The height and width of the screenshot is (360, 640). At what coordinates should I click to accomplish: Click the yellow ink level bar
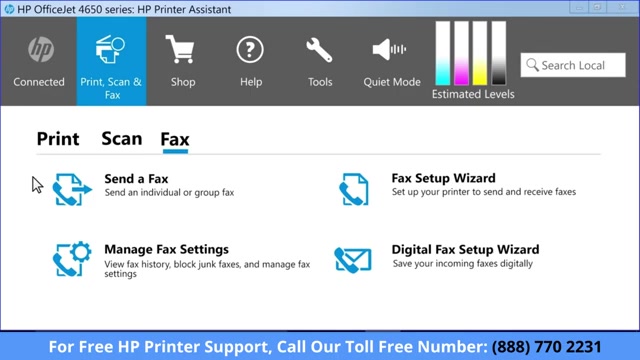480,53
